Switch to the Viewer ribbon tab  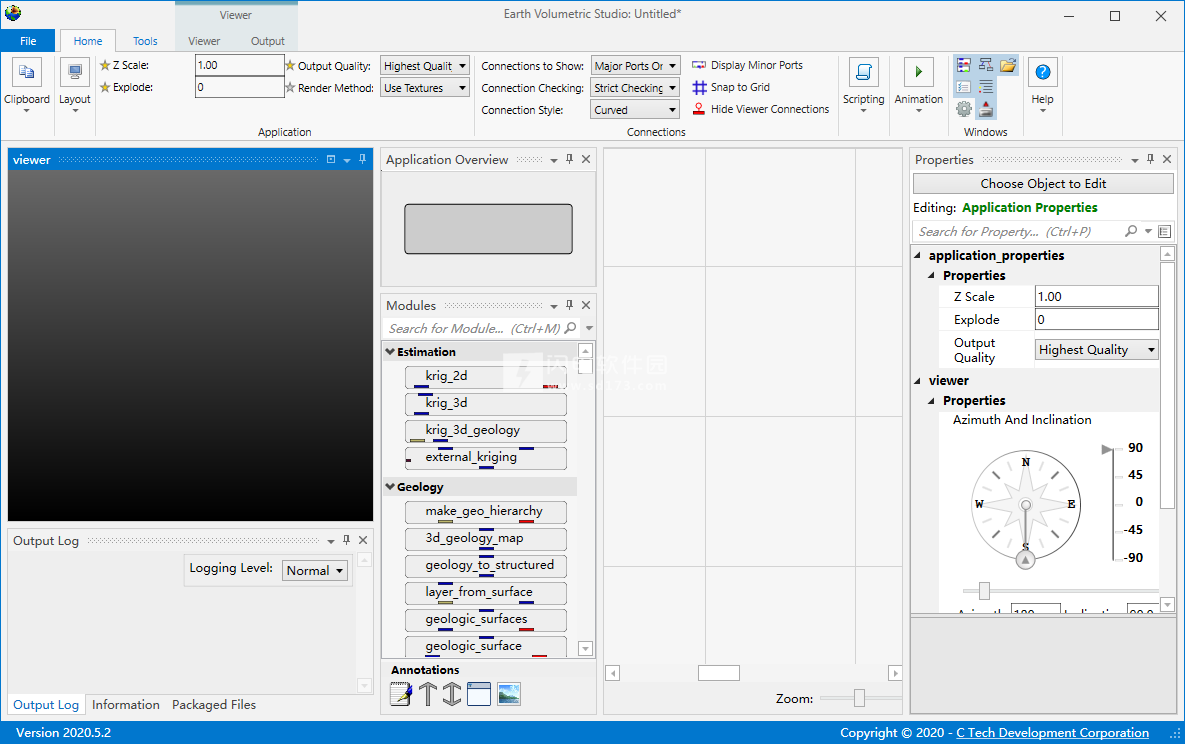tap(204, 41)
